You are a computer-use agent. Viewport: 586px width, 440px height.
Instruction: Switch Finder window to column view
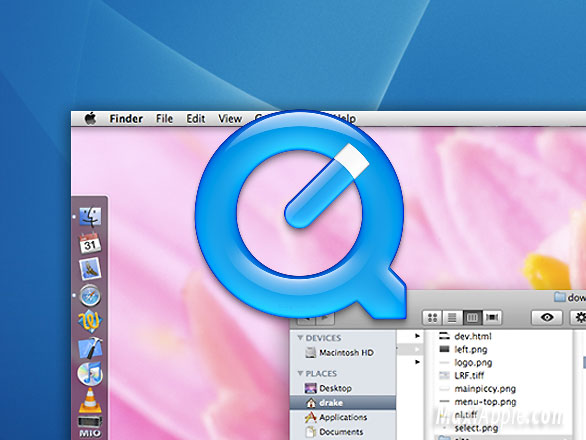point(472,318)
